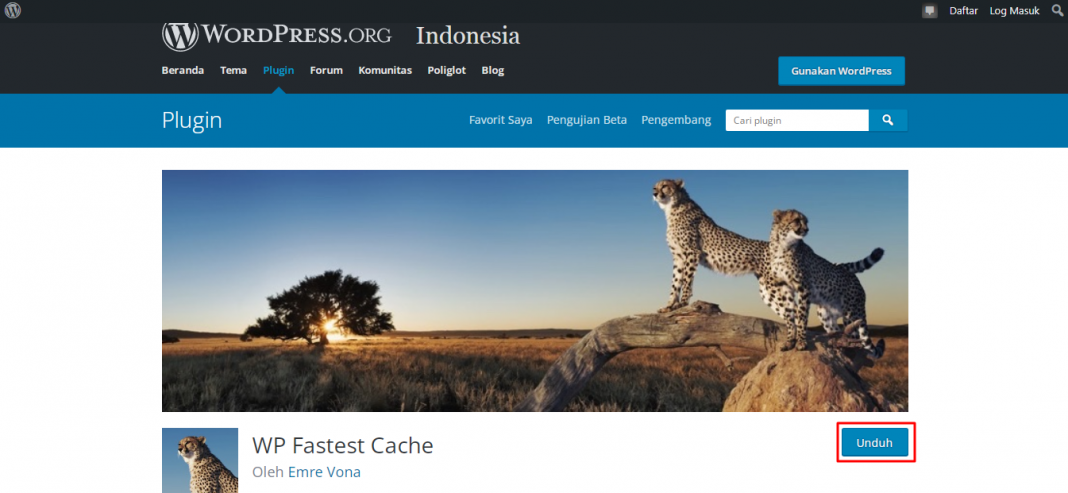Click the Gunakan WordPress button
The width and height of the screenshot is (1068, 493).
pos(841,71)
